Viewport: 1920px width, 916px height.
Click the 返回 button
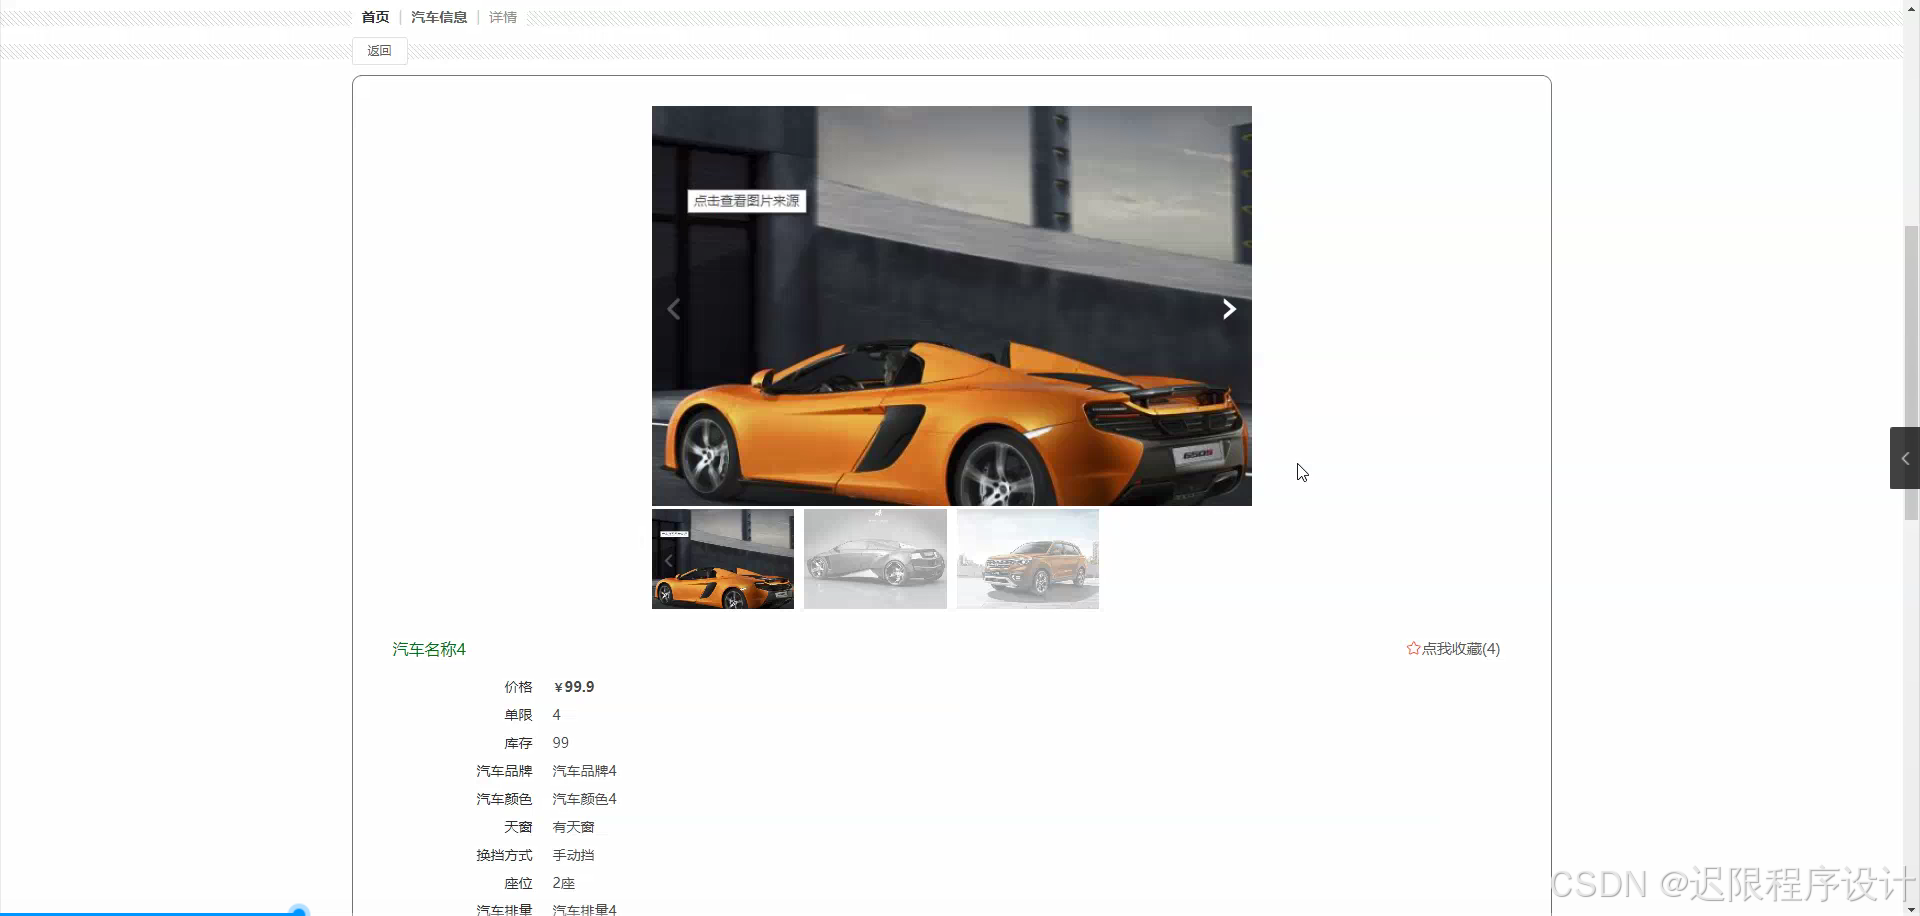click(379, 50)
